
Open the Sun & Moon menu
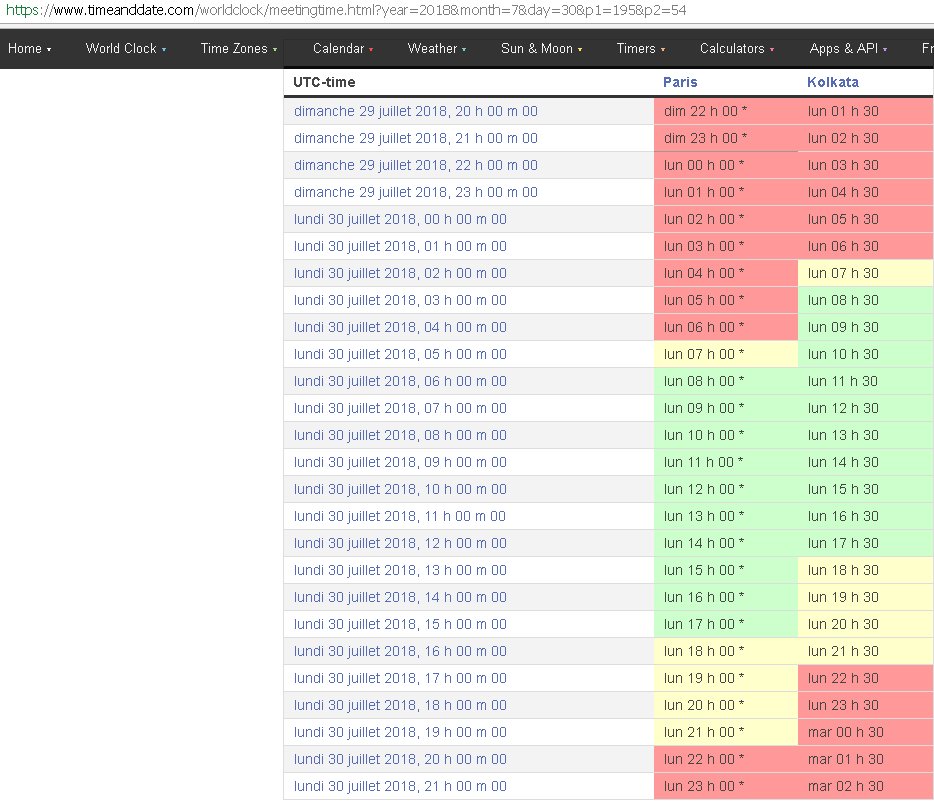[x=541, y=49]
